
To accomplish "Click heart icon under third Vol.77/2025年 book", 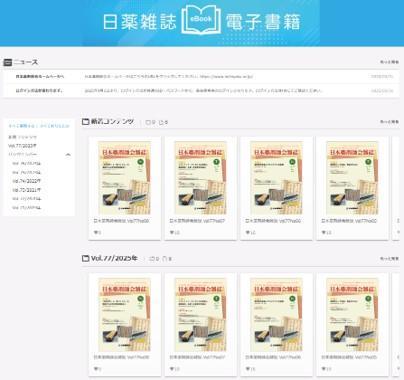I will pyautogui.click(x=248, y=369).
